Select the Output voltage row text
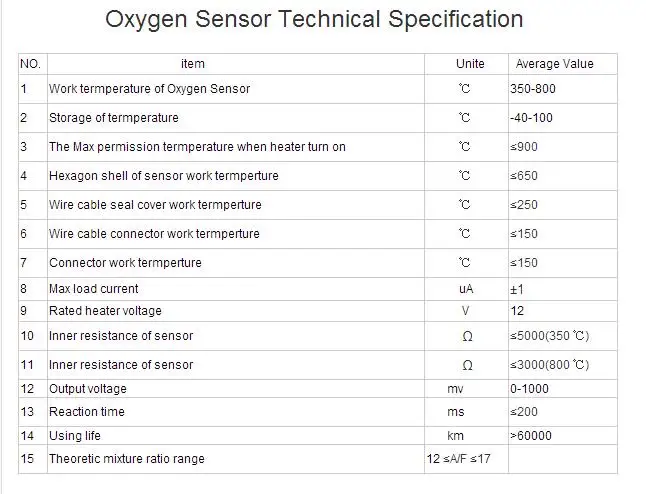Viewport: 646px width, 494px height. 88,389
